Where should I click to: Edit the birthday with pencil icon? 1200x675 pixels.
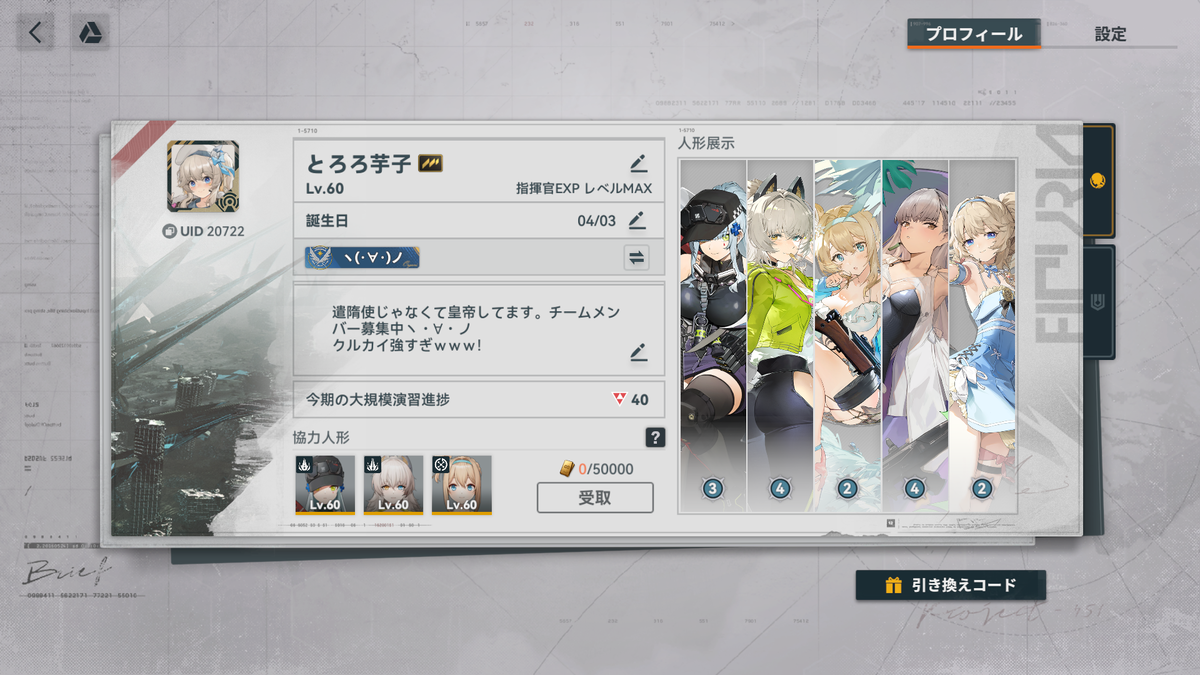[x=637, y=220]
